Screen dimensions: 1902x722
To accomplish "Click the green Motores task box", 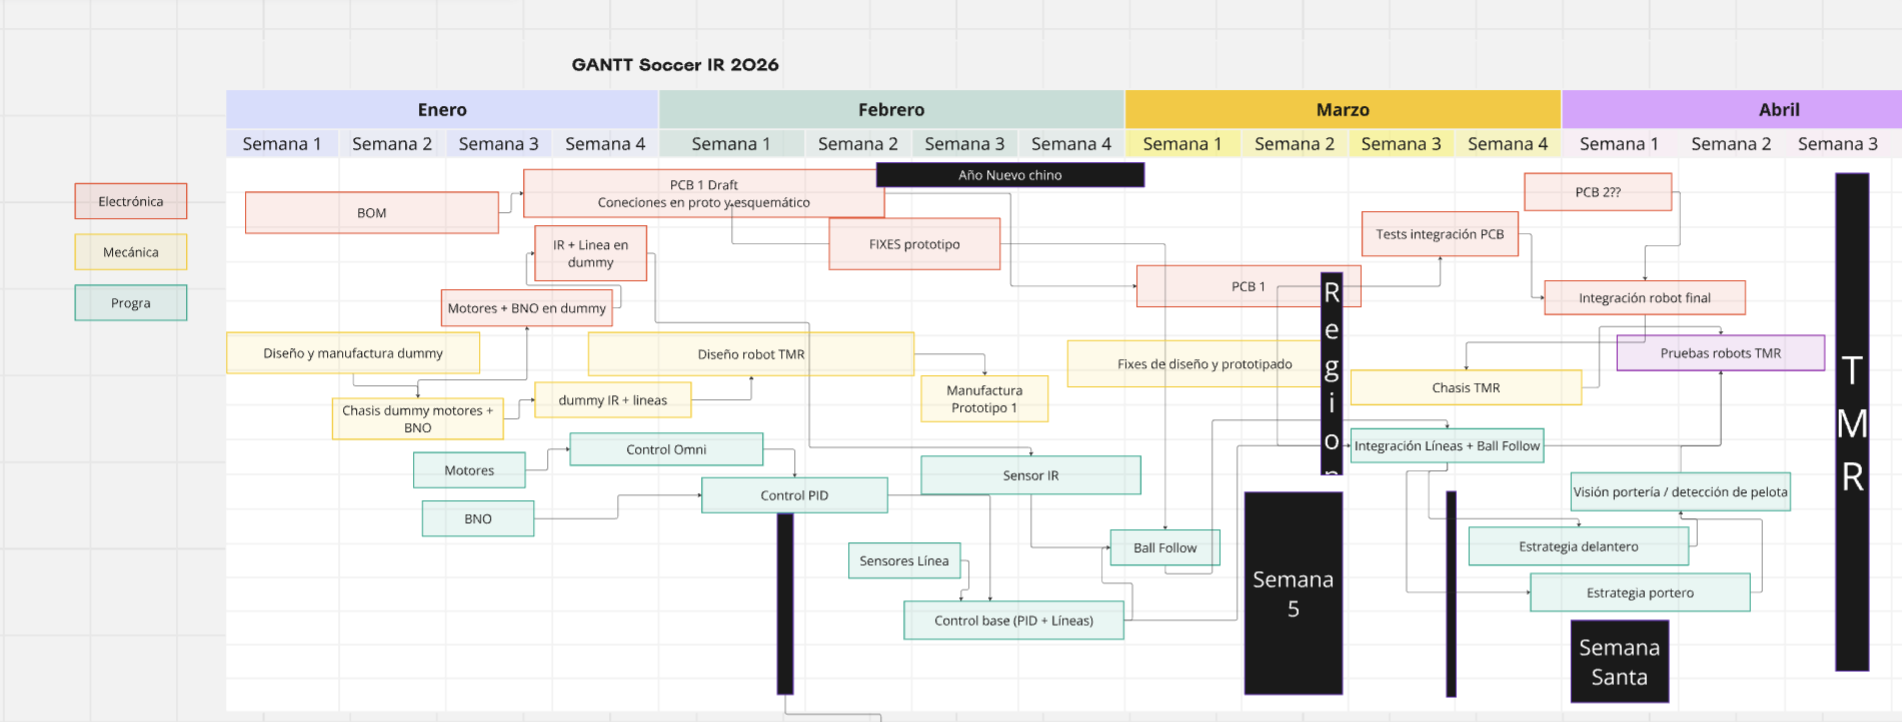I will pyautogui.click(x=469, y=470).
